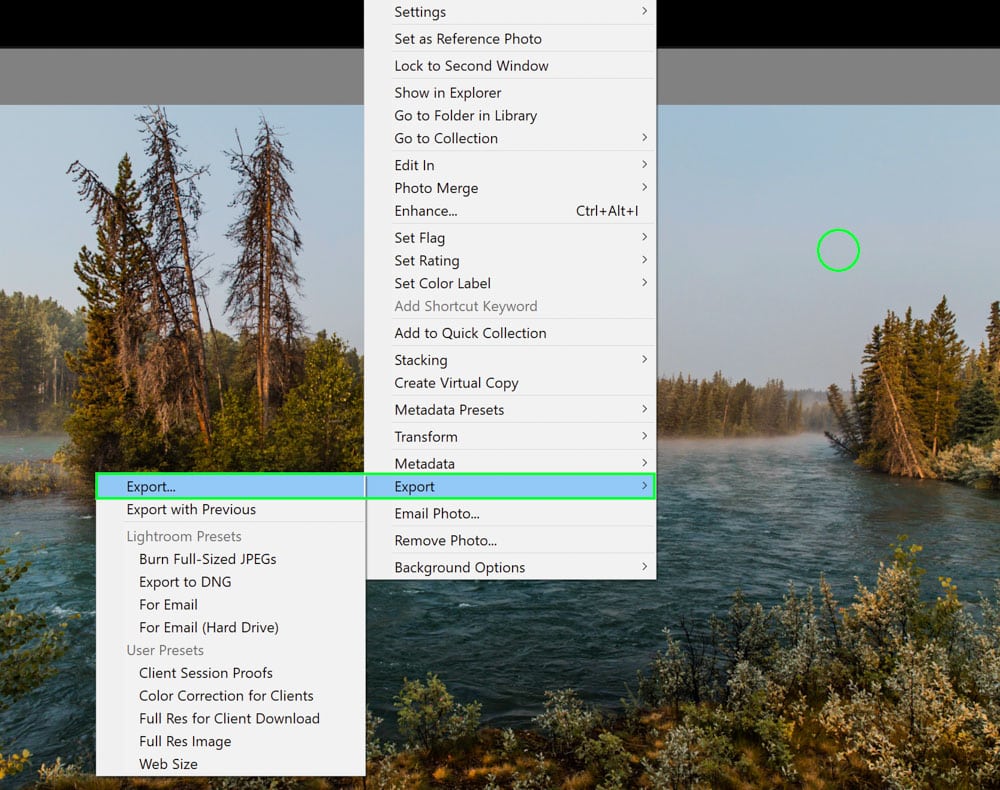
Task: Choose the Burn Full-Sized JPEGs preset
Action: 231,559
